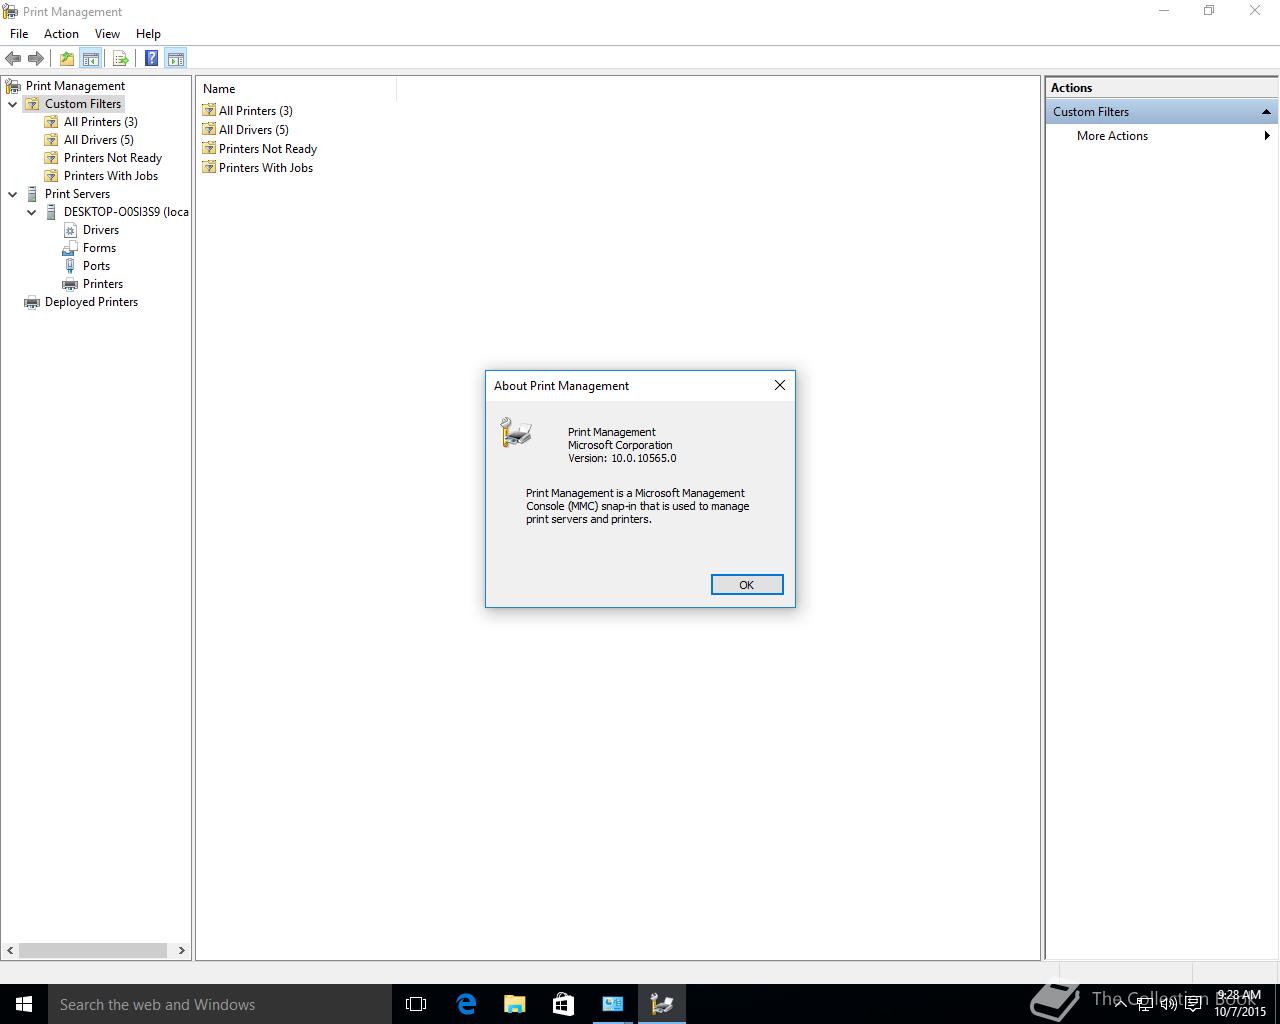Click the Forward arrow toolbar icon
1280x1024 pixels.
[x=36, y=58]
